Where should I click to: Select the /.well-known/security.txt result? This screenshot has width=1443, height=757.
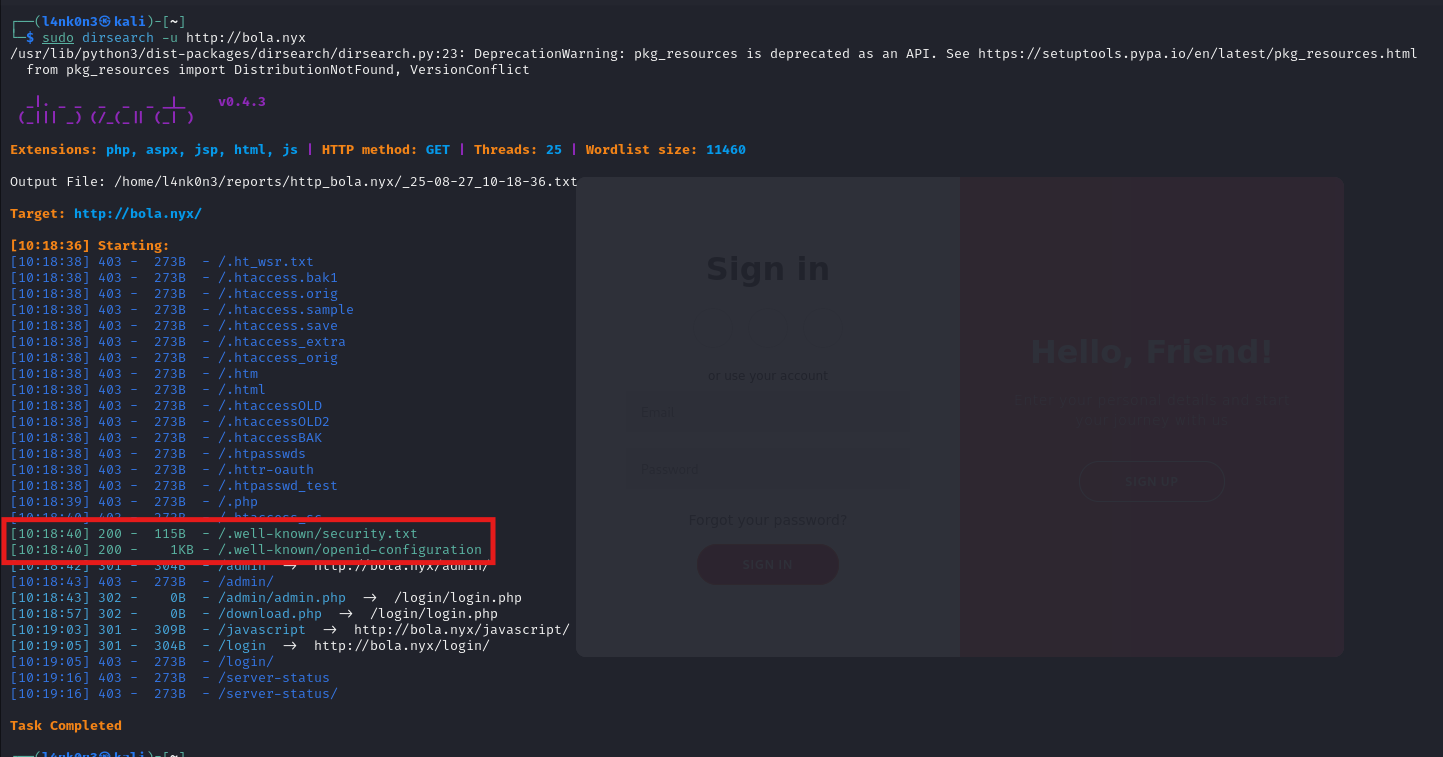point(317,534)
